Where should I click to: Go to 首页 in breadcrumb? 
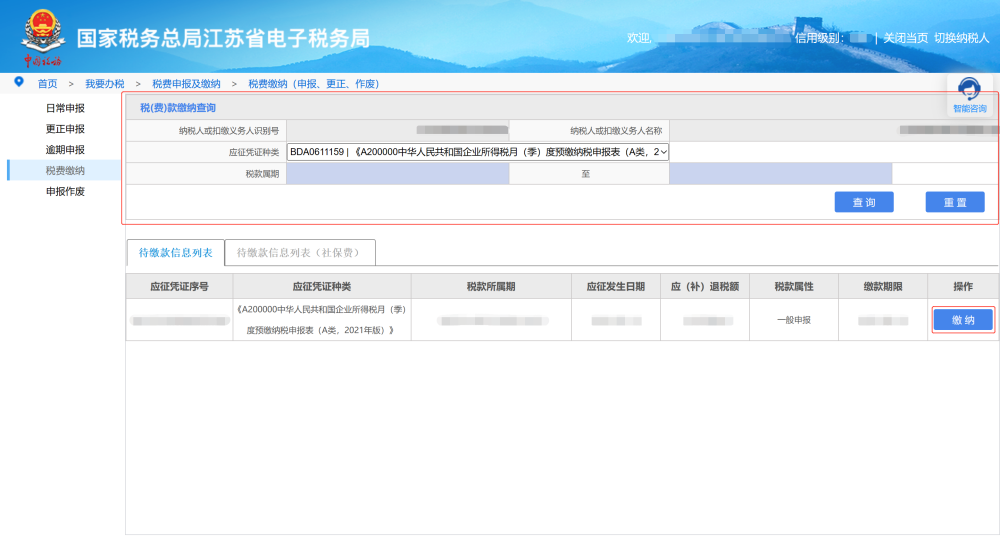click(x=47, y=84)
